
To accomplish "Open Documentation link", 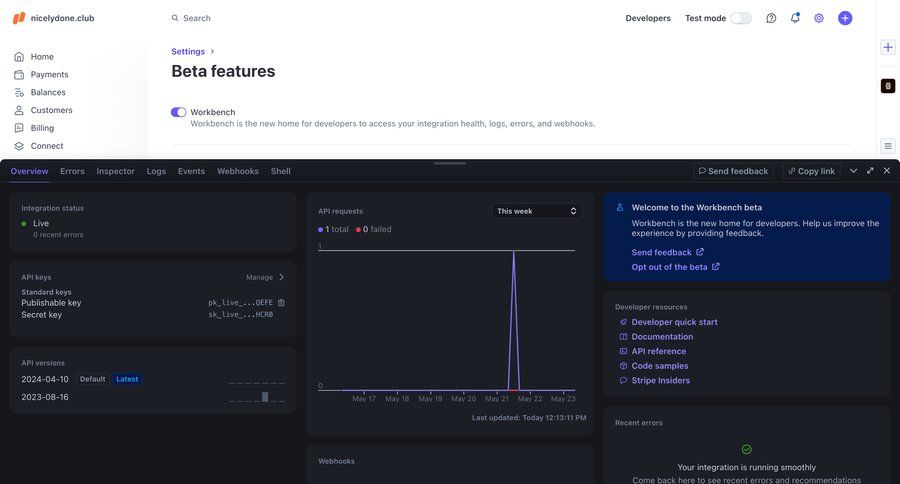I will pos(662,336).
